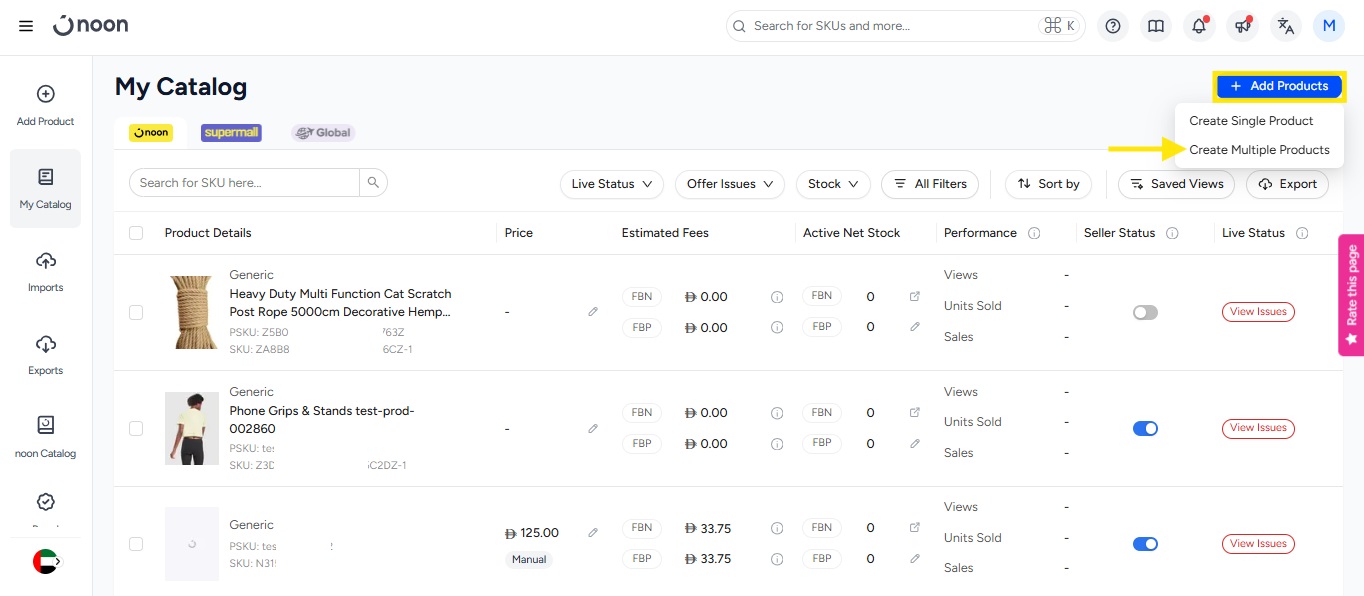Tick the select-all checkbox in table header

(136, 233)
